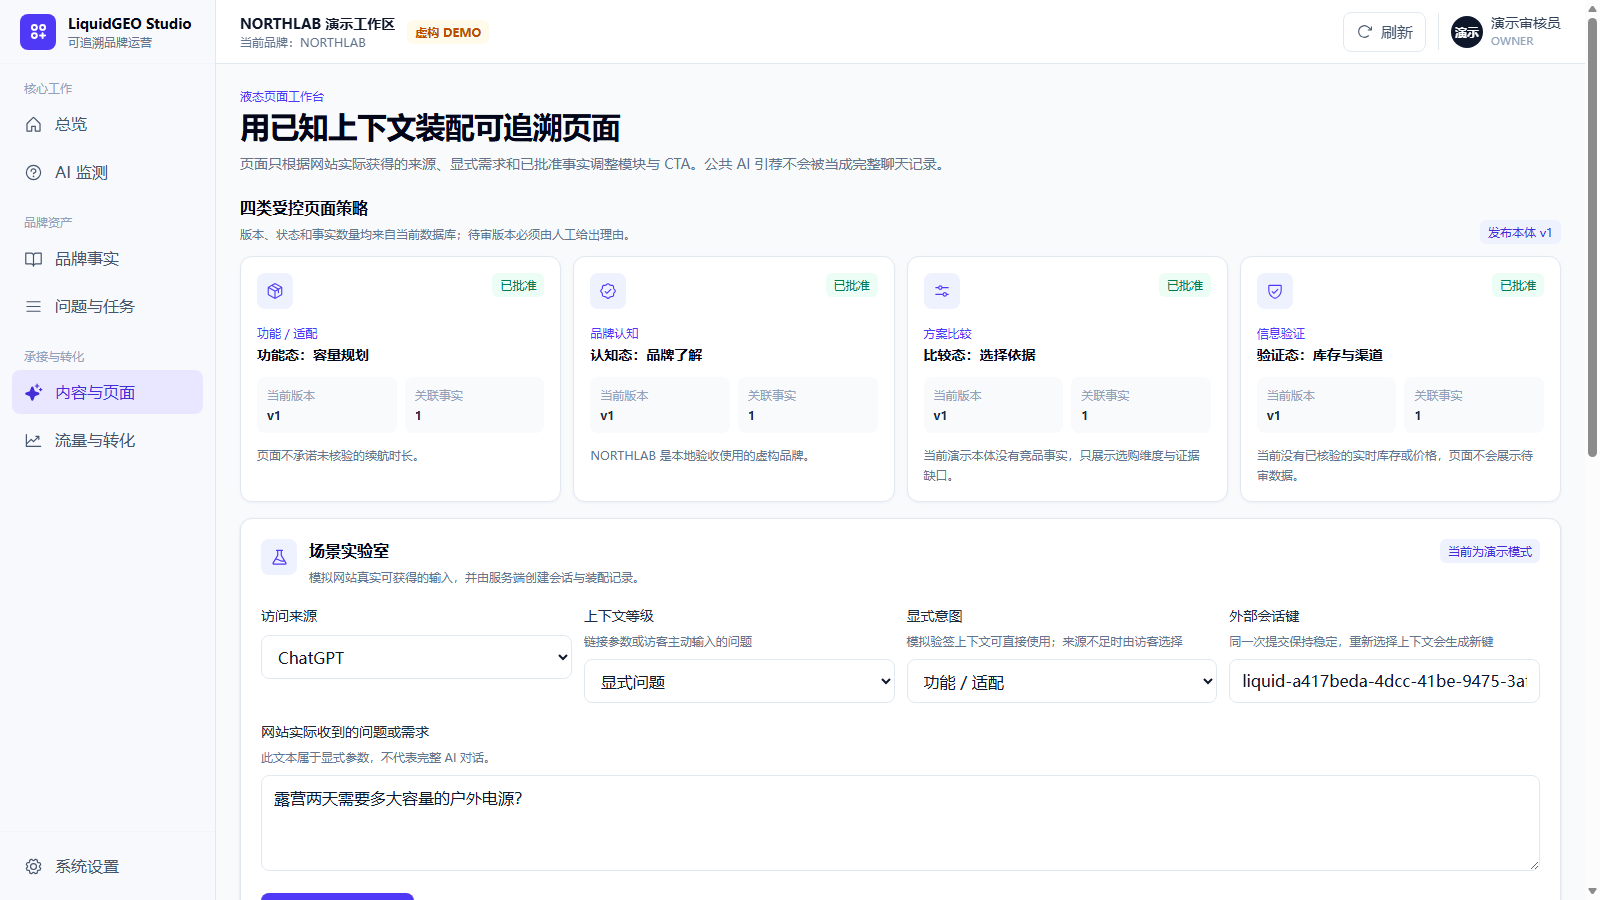The image size is (1600, 900).
Task: Click the 总览 home icon
Action: click(33, 125)
